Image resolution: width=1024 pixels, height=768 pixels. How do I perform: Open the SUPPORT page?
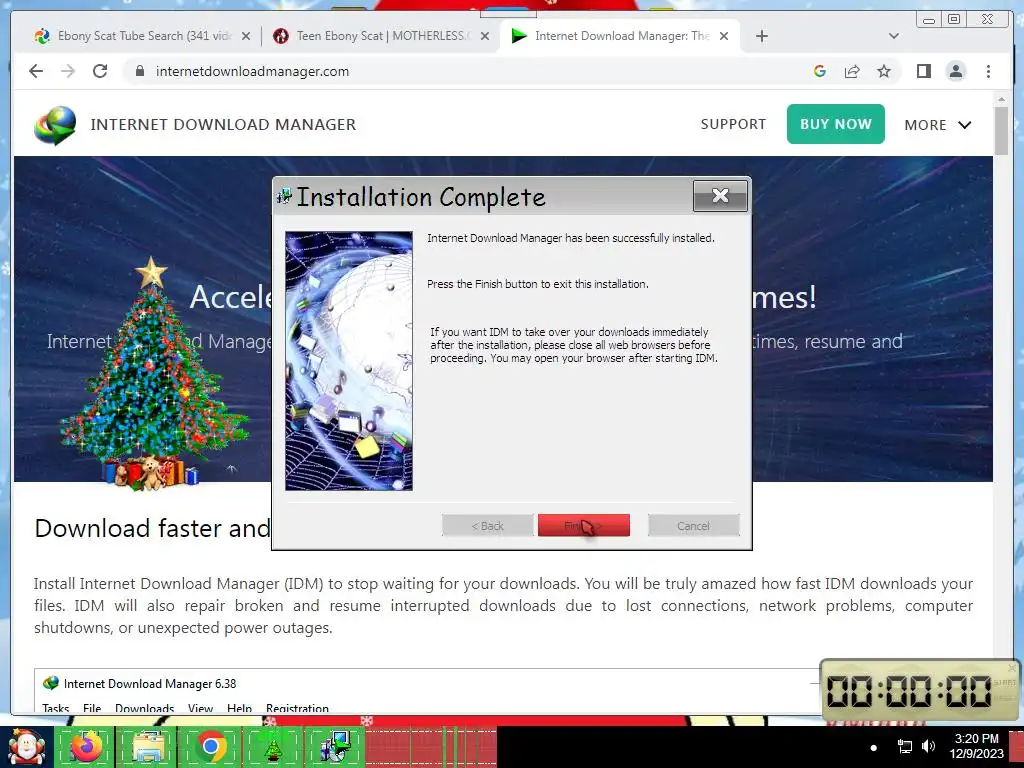(x=733, y=124)
